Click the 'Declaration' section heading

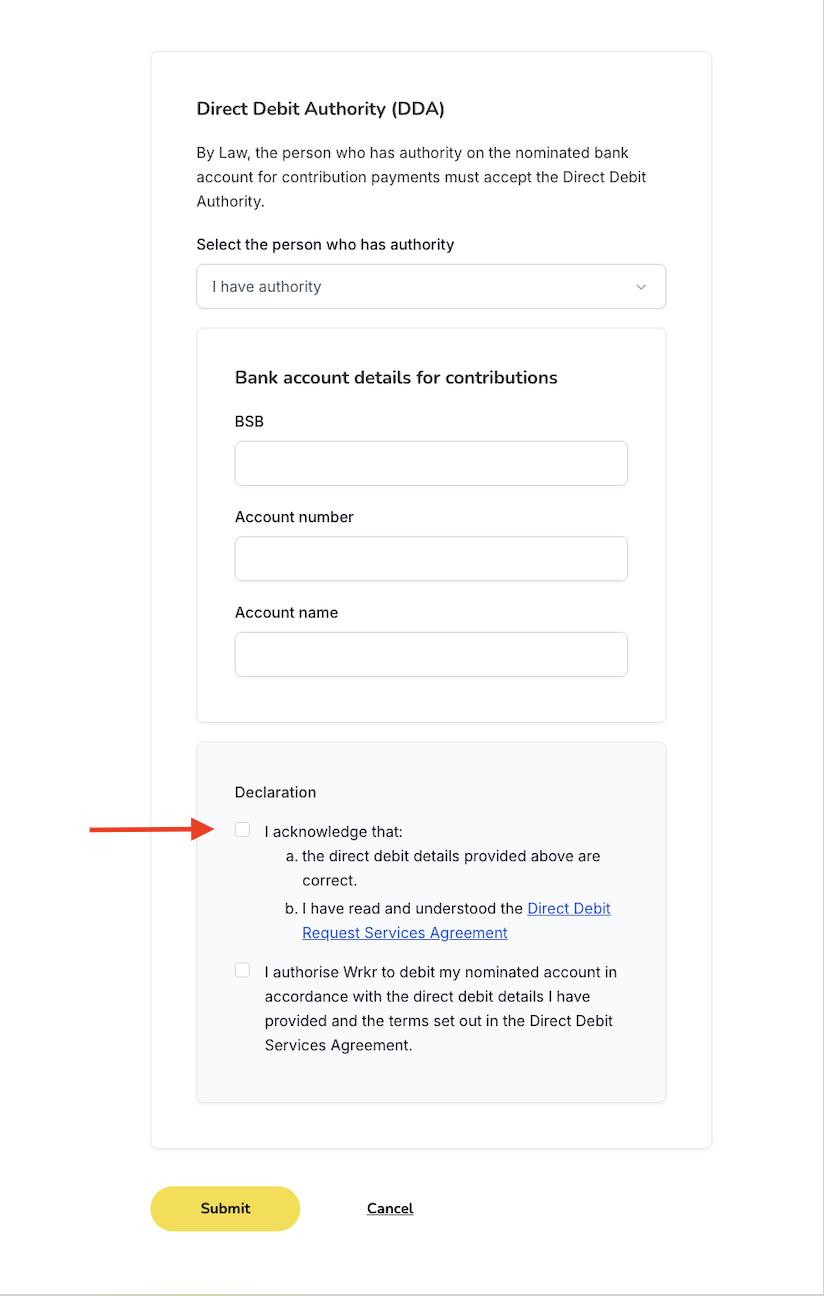click(275, 792)
